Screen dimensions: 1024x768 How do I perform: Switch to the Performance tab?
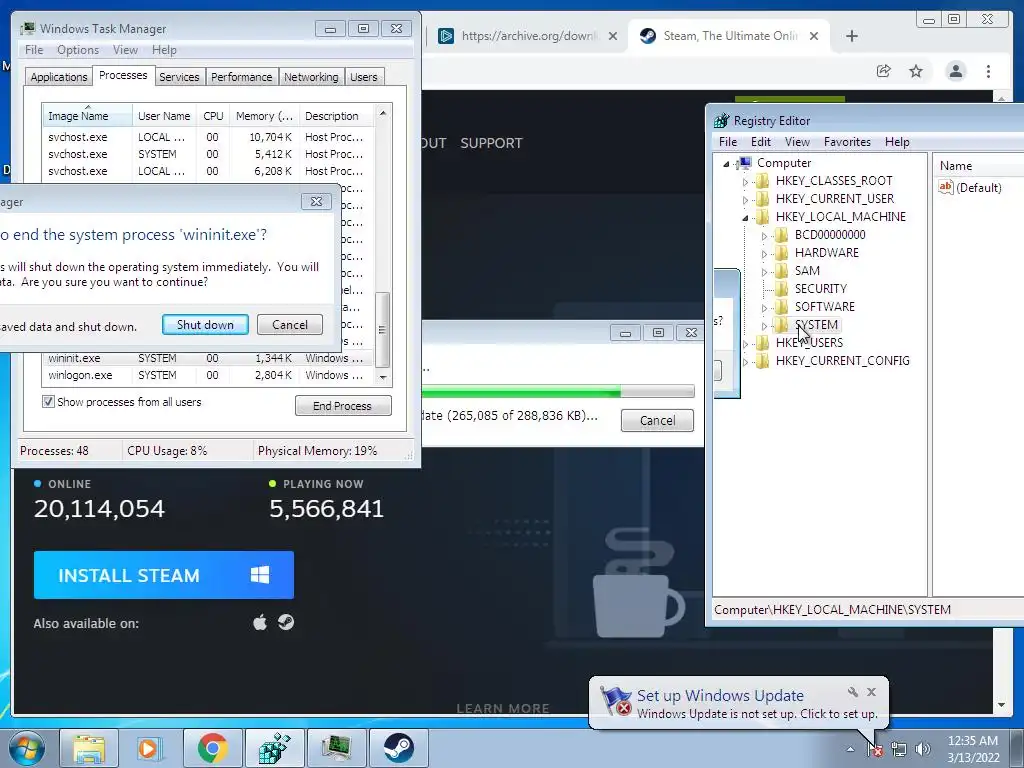pyautogui.click(x=242, y=77)
